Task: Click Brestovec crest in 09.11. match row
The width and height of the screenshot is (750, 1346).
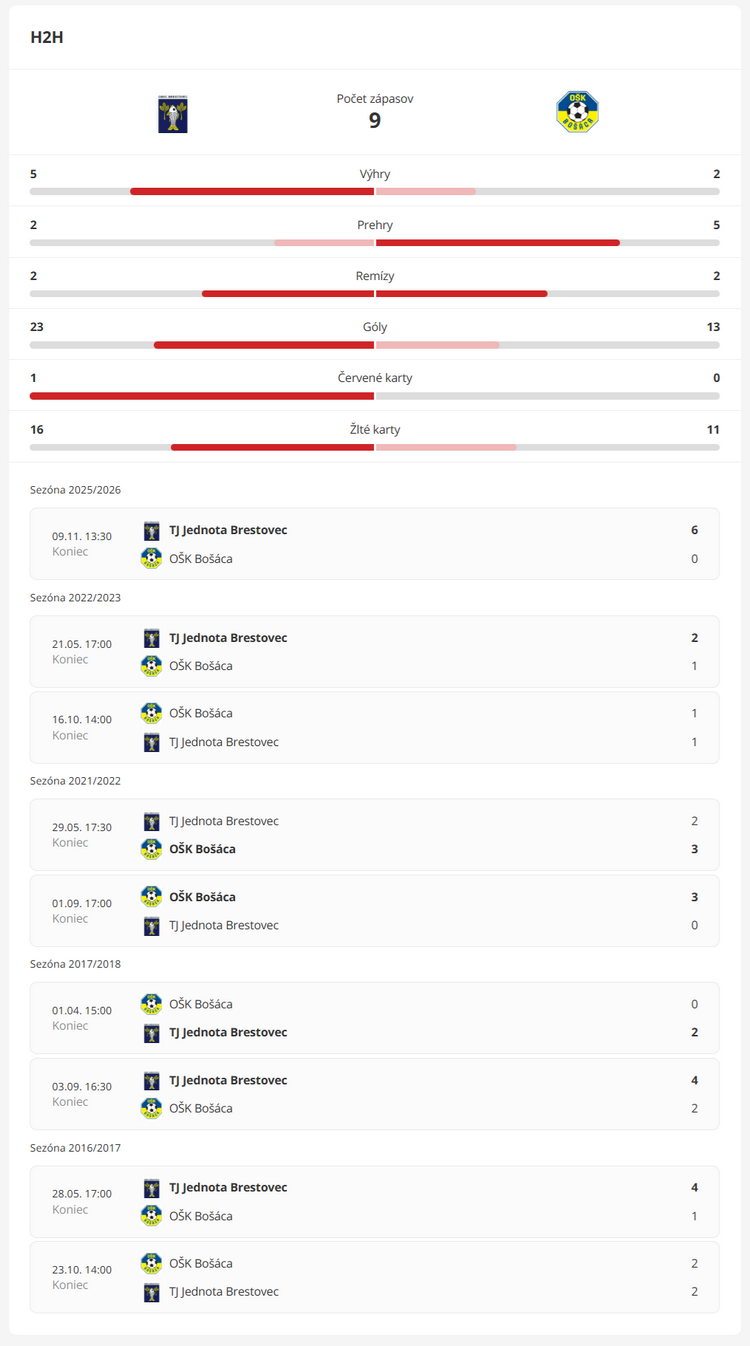Action: click(x=151, y=530)
